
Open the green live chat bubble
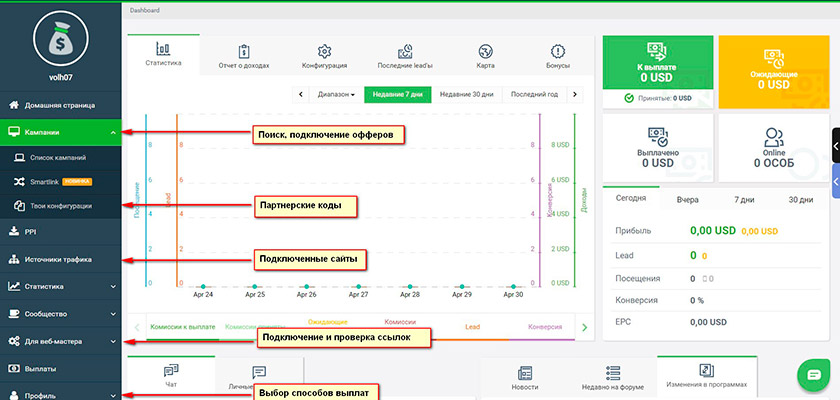point(813,375)
